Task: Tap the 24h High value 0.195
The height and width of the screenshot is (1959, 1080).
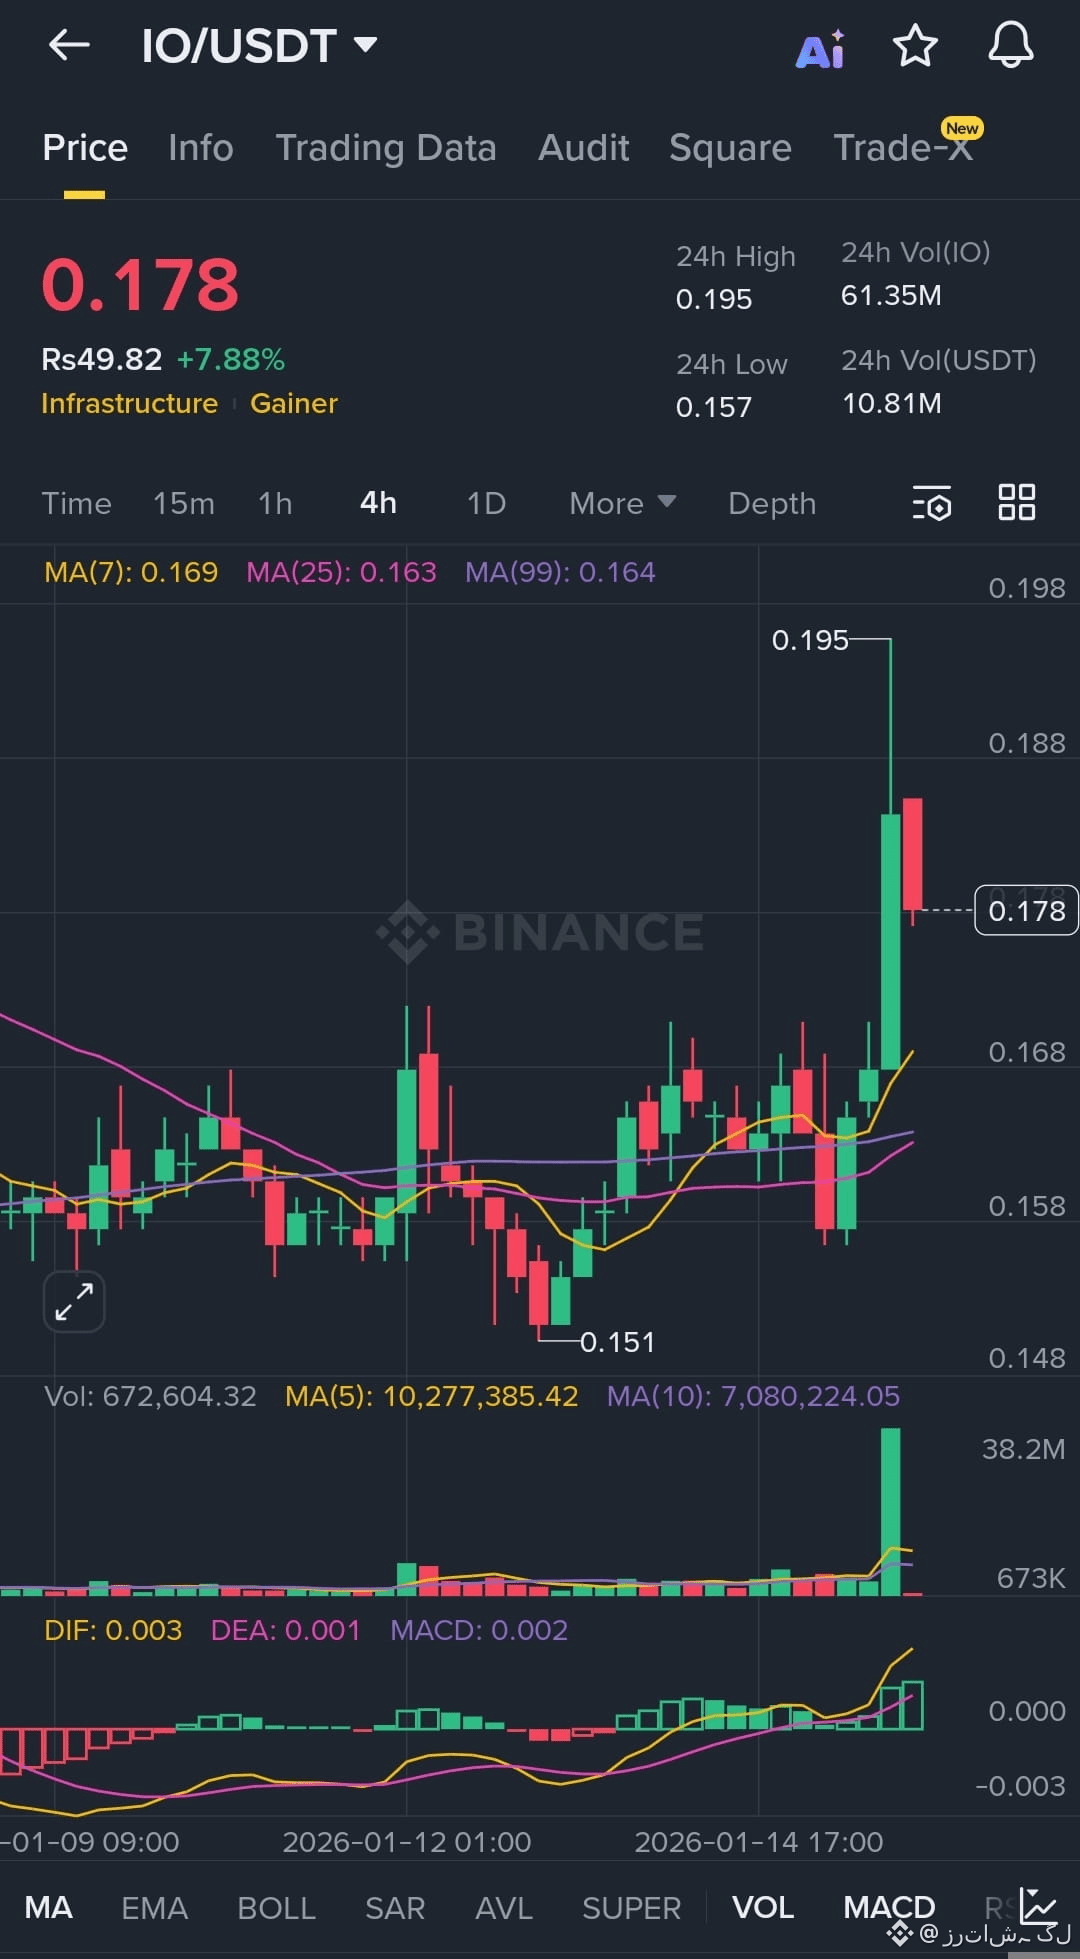Action: pyautogui.click(x=714, y=299)
